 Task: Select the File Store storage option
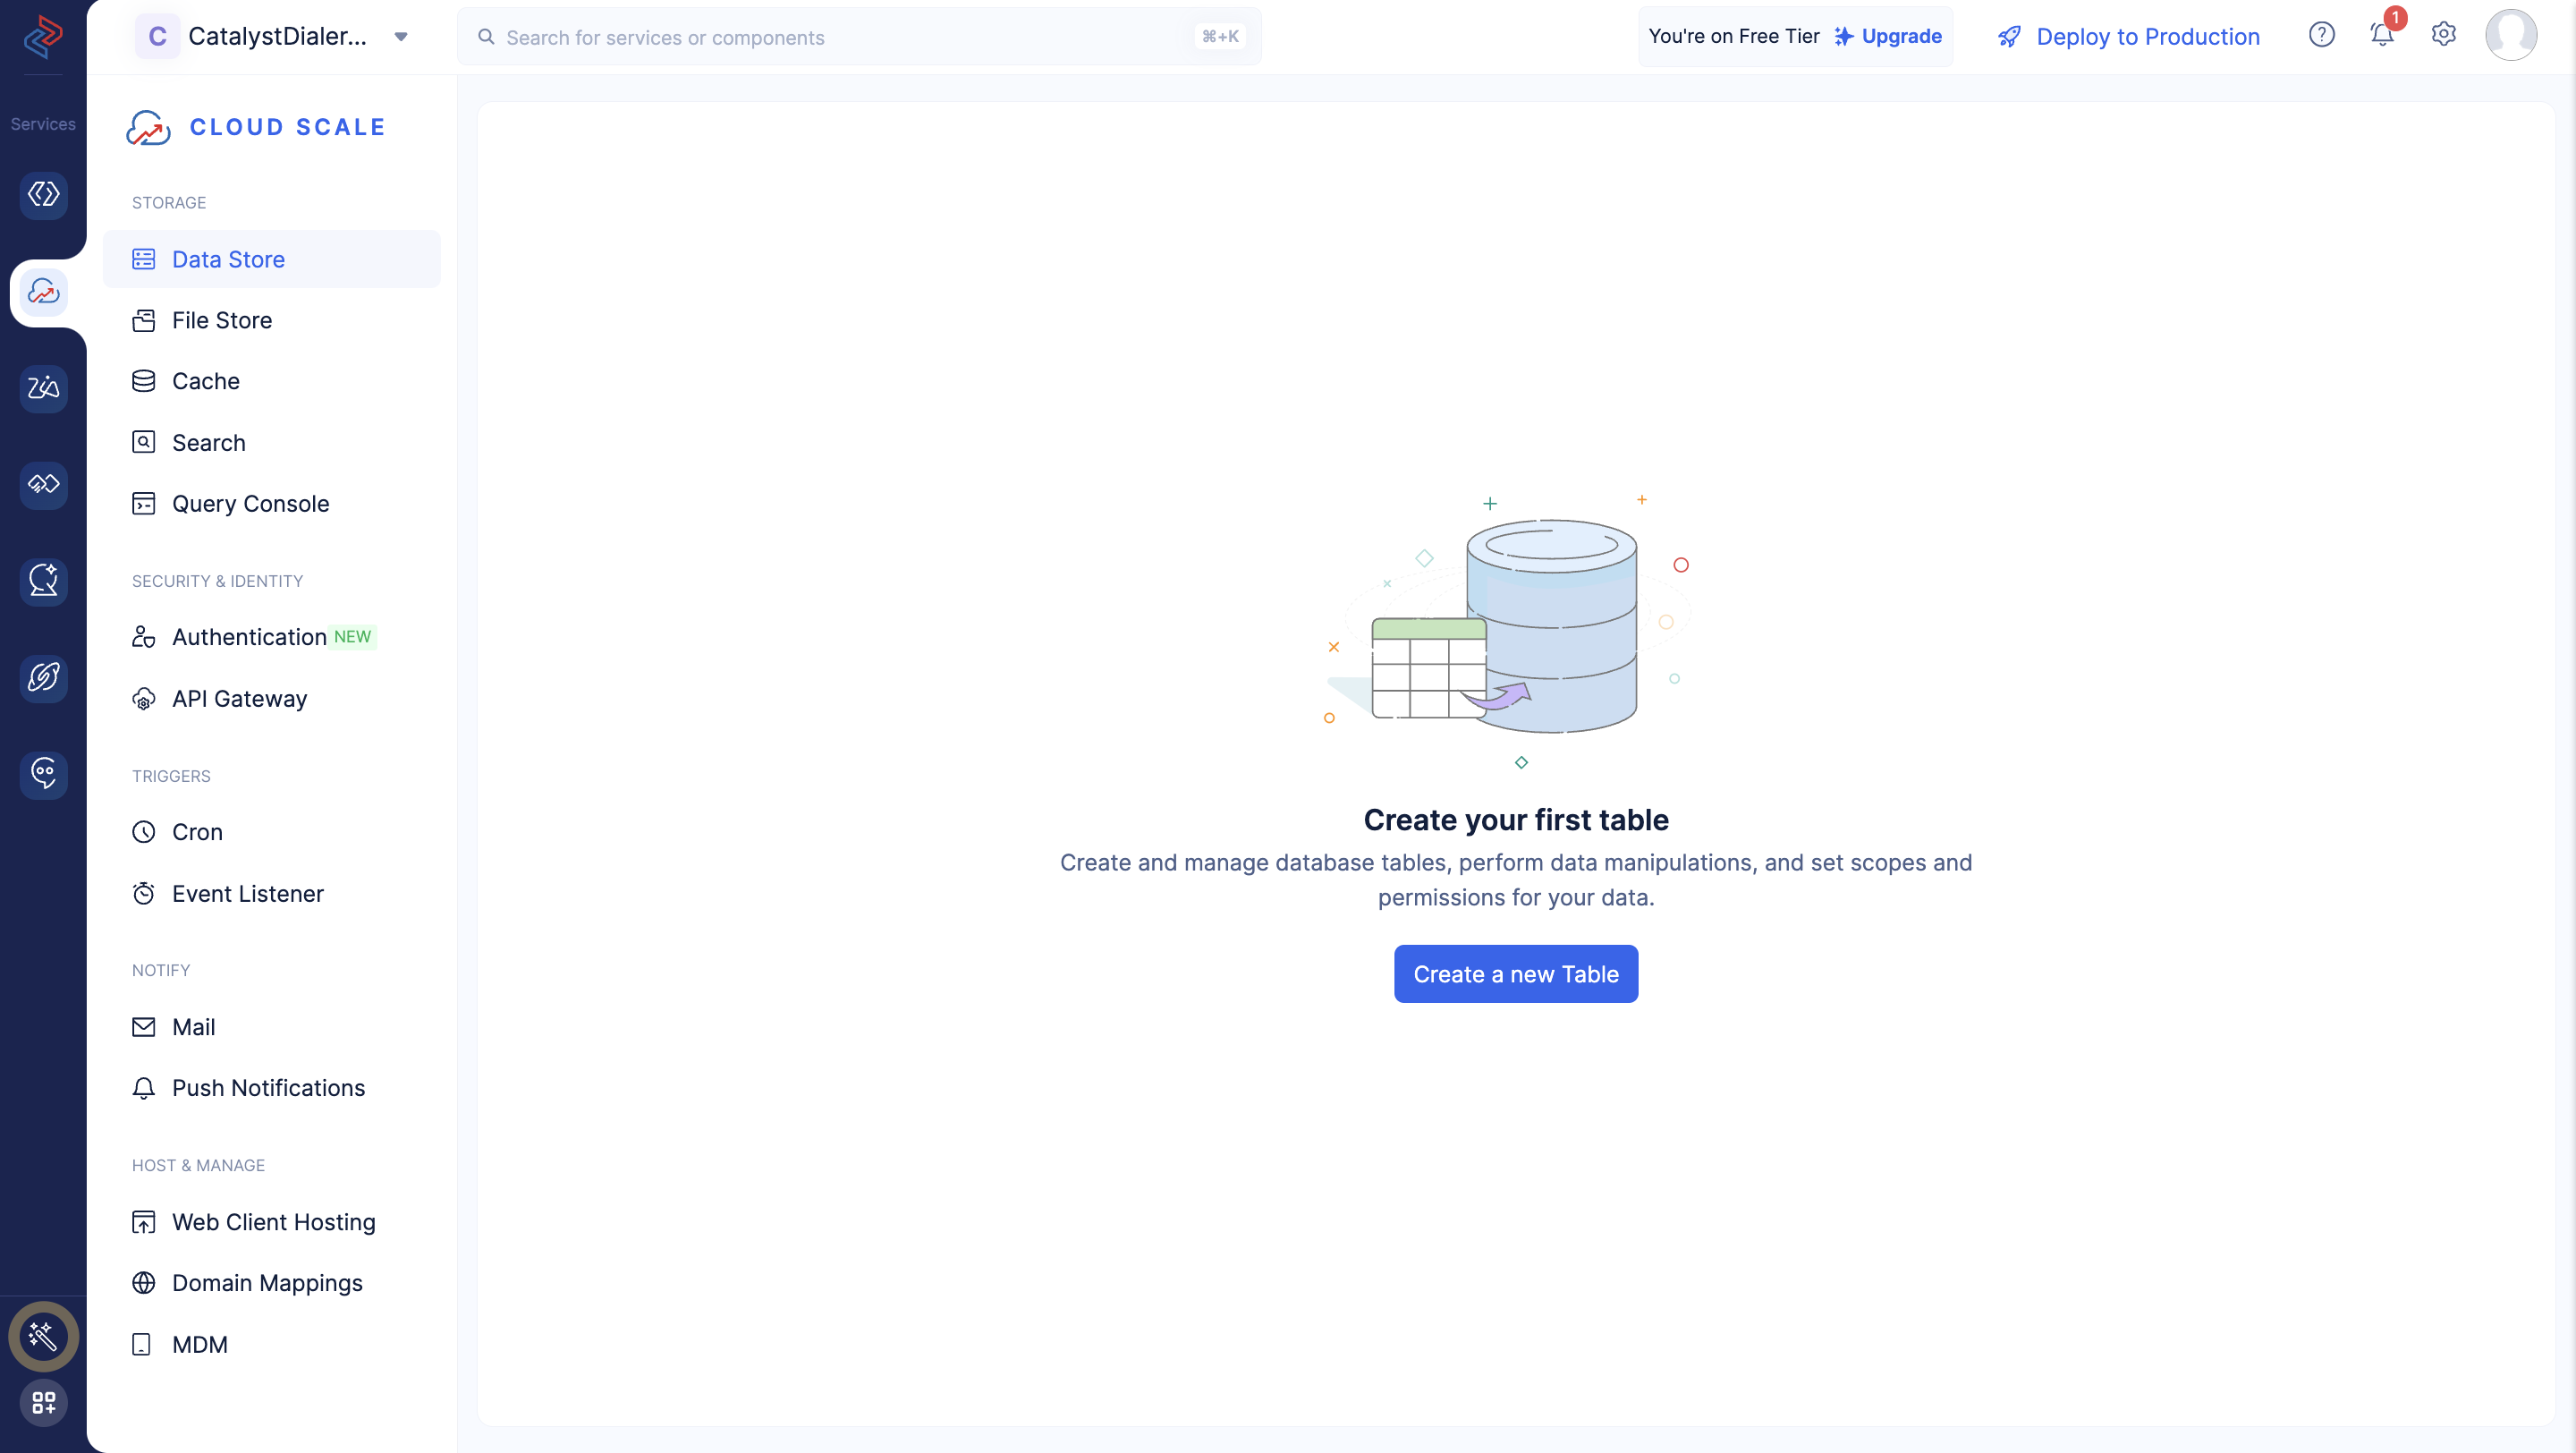[x=221, y=320]
